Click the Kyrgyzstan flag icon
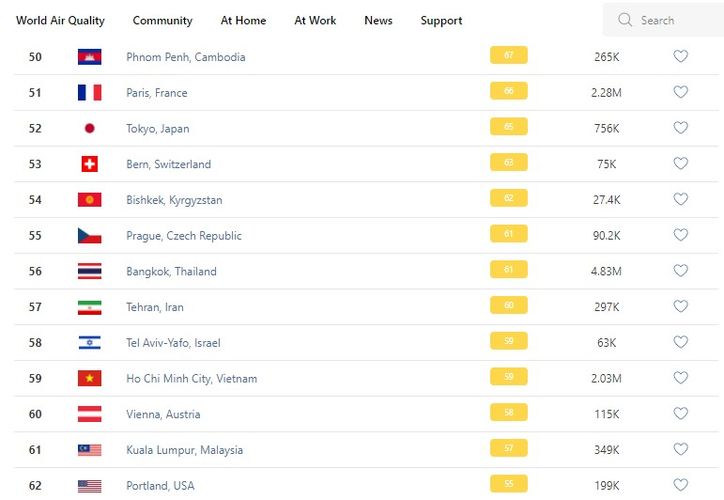The width and height of the screenshot is (724, 500). coord(89,200)
